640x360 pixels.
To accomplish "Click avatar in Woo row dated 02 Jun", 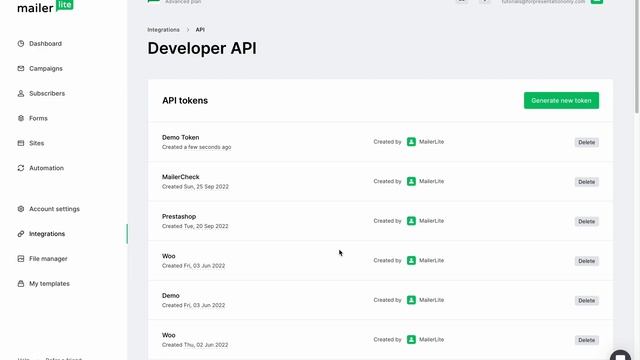I will [x=411, y=340].
